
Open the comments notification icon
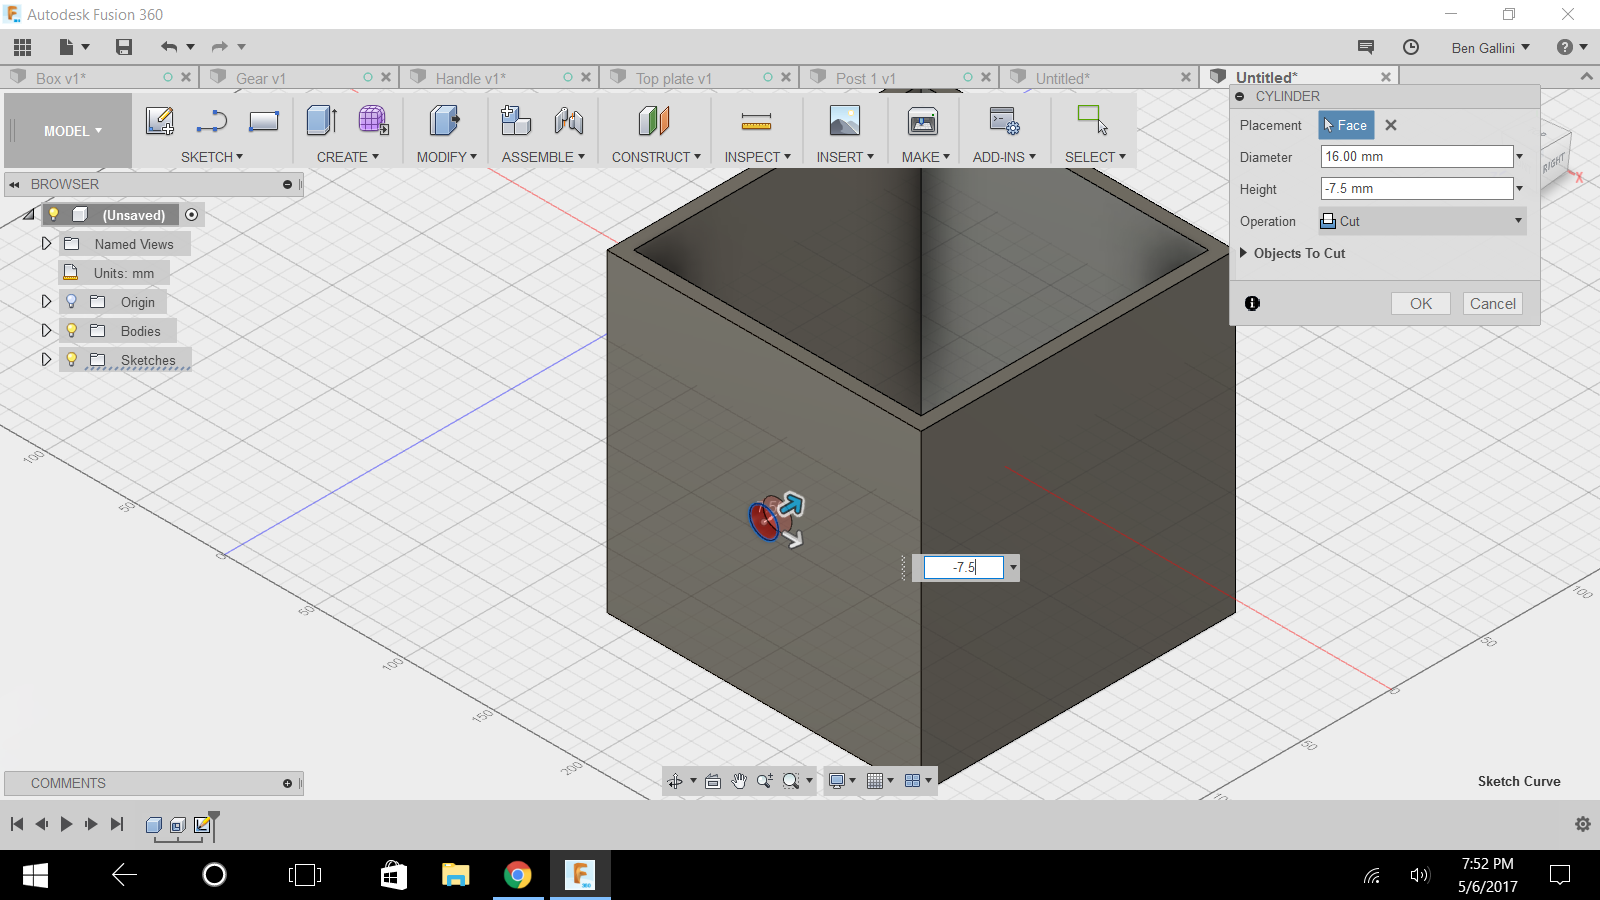(1366, 47)
